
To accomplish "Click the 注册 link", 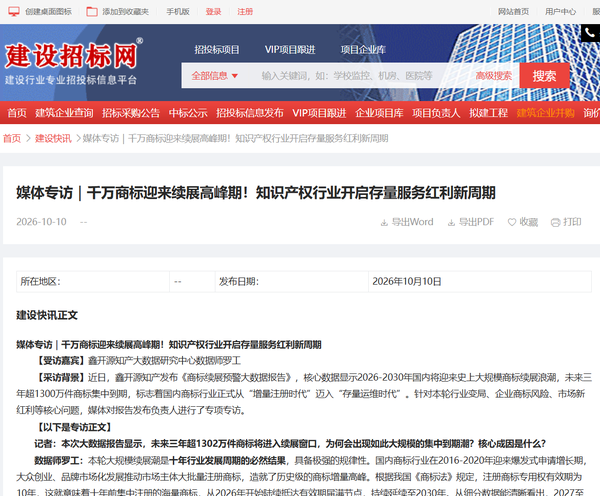I will [x=245, y=11].
